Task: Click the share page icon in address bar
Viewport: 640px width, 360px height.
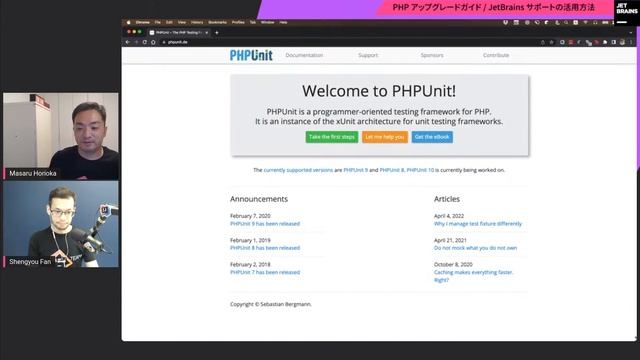Action: tap(543, 42)
